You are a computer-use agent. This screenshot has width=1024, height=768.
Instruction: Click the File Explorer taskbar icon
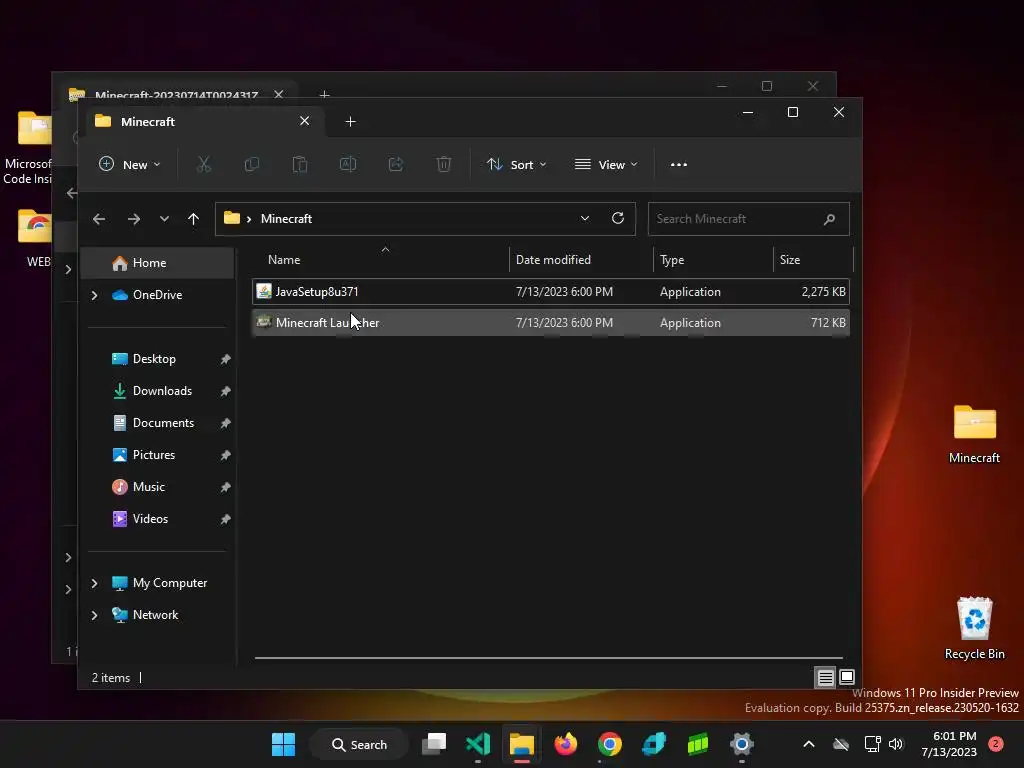tap(522, 744)
